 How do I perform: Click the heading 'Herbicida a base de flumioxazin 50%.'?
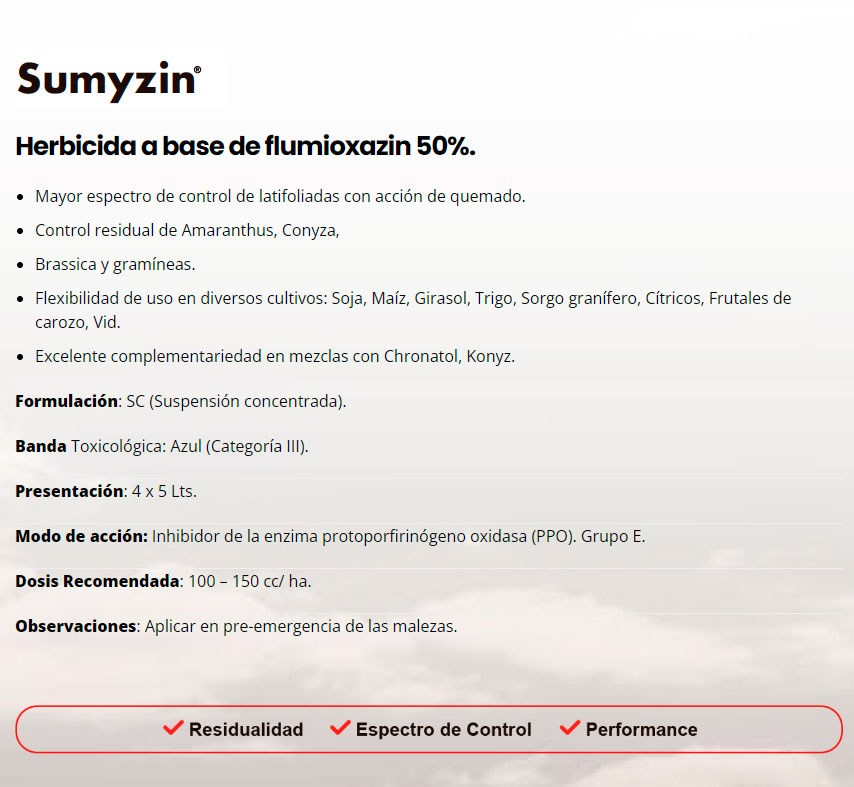point(246,146)
